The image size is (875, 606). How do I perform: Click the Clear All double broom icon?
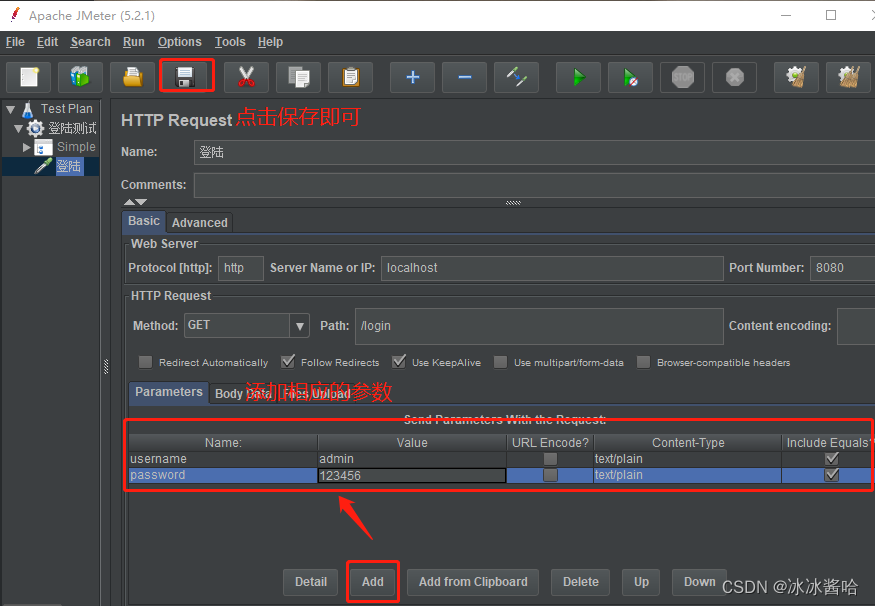click(x=848, y=77)
